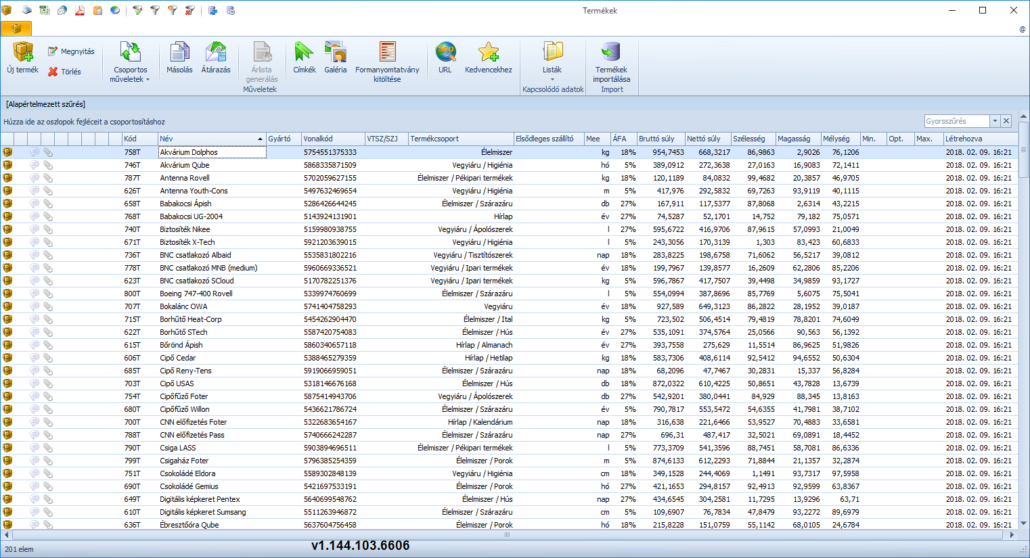Select the Digitális képkeret Pentex row
The width and height of the screenshot is (1030, 558).
point(510,499)
